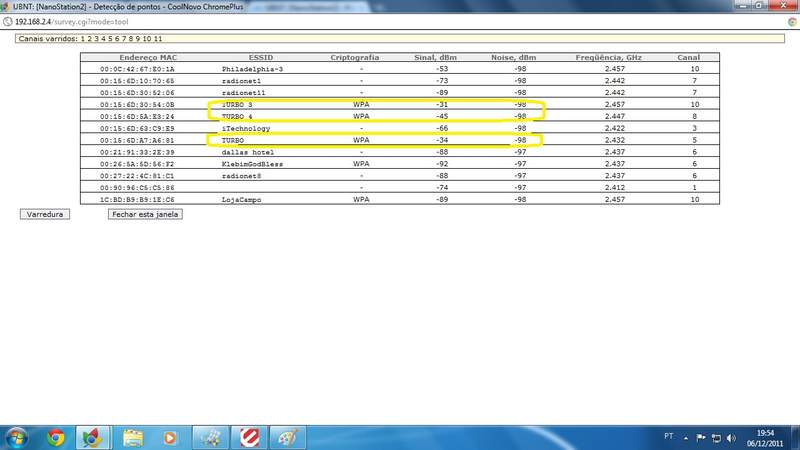Image resolution: width=800 pixels, height=450 pixels.
Task: Open the red-and-white striped app in taskbar
Action: [249, 438]
